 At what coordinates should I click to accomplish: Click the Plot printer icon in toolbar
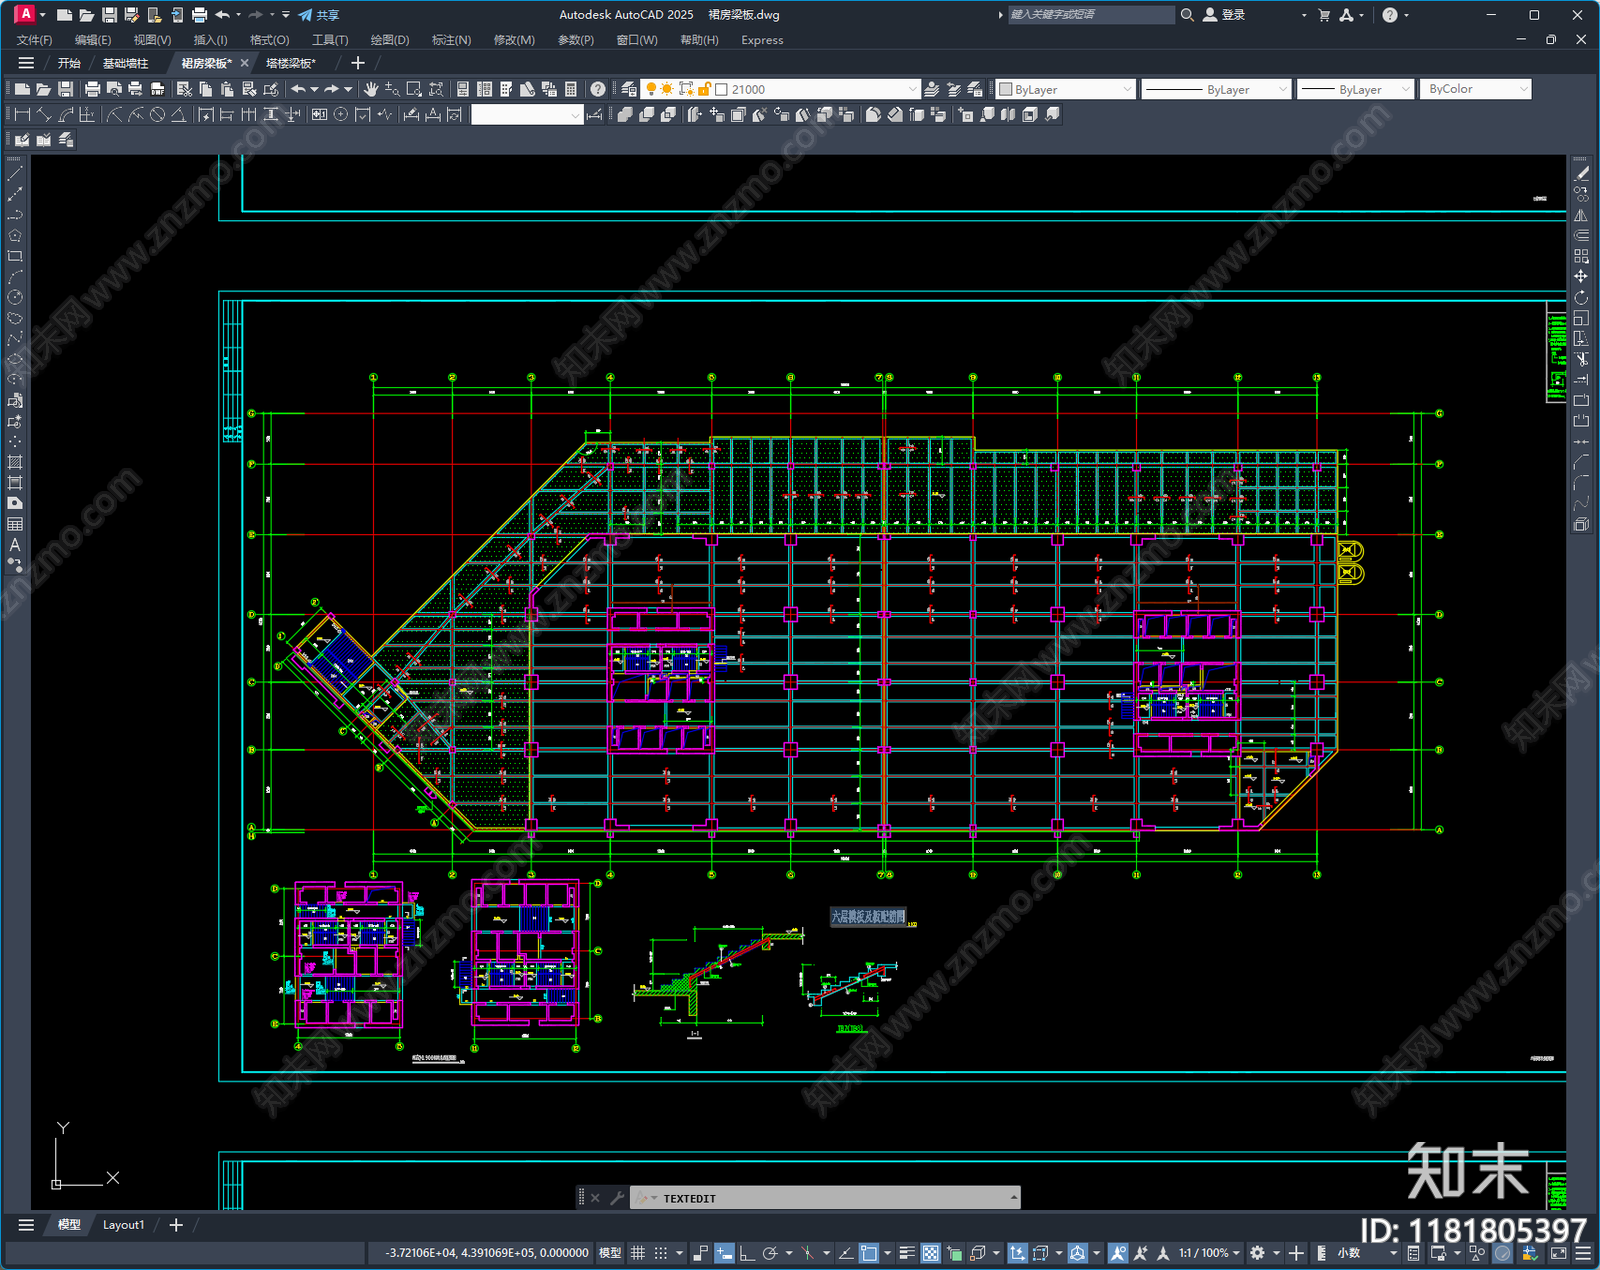tap(92, 89)
